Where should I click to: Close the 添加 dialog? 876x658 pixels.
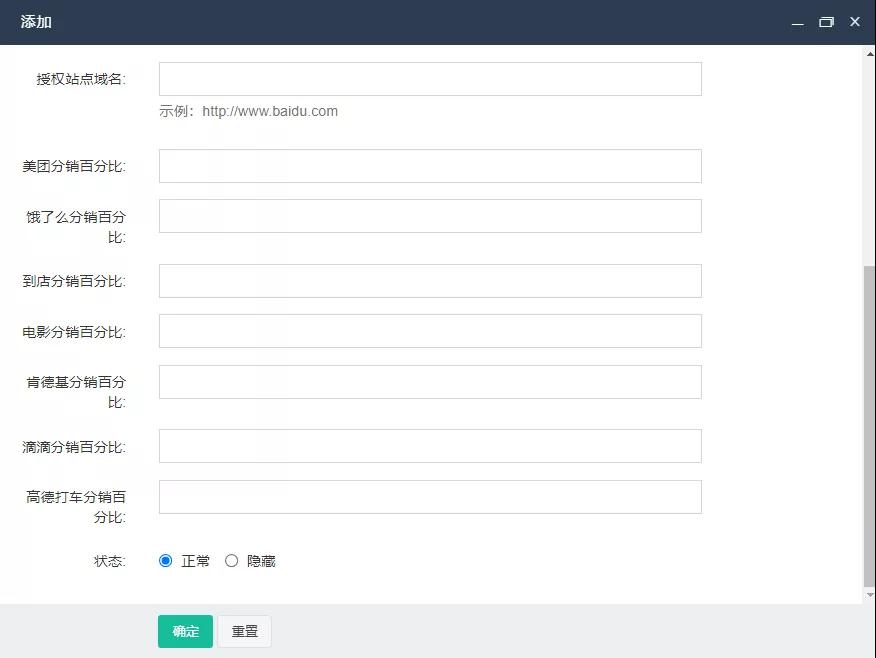point(855,22)
